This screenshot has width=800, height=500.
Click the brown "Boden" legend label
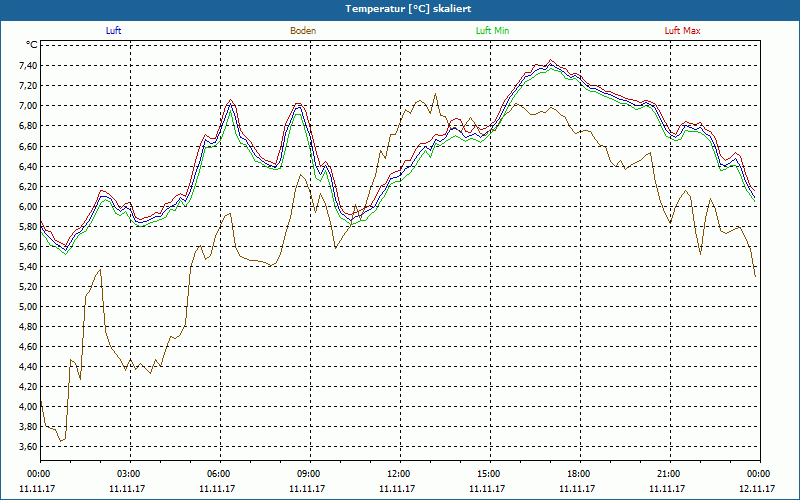[303, 31]
